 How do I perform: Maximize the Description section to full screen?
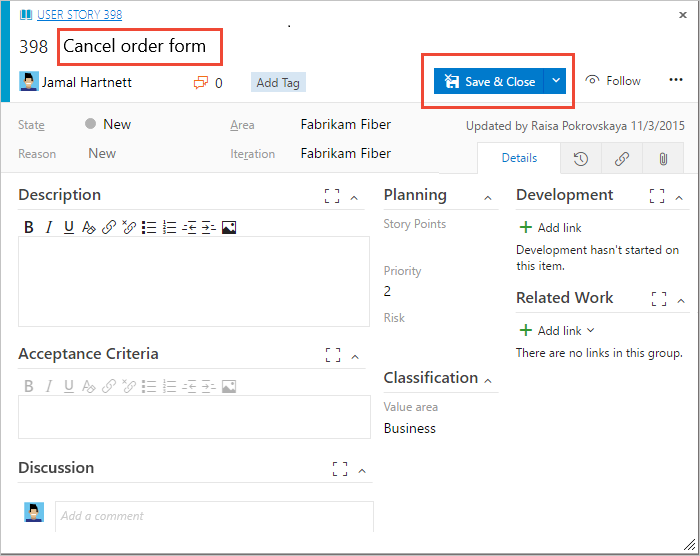click(x=332, y=196)
